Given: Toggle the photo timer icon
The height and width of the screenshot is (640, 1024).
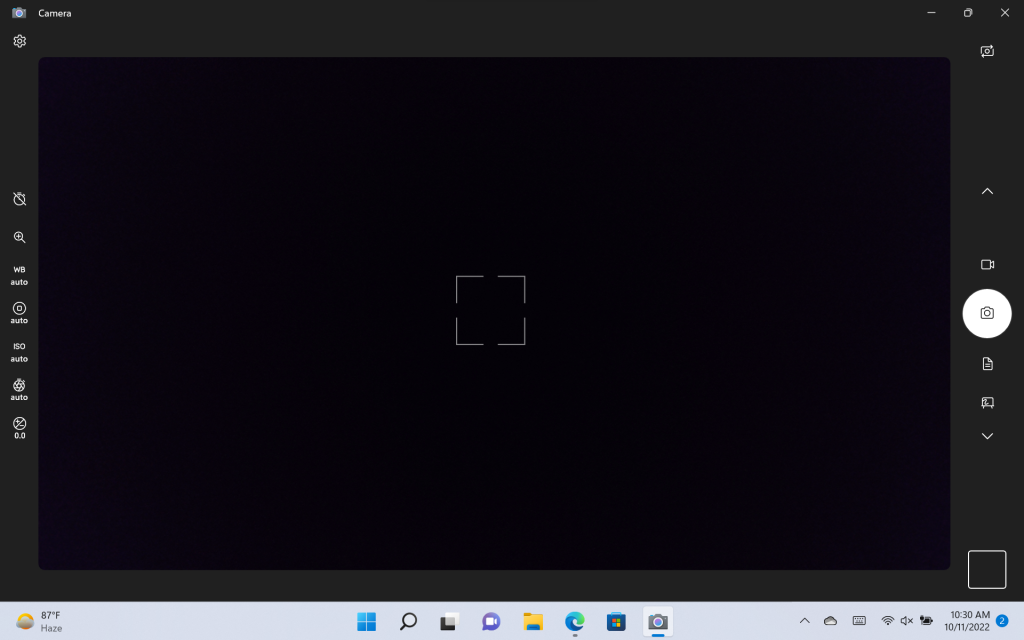Looking at the screenshot, I should coord(20,199).
